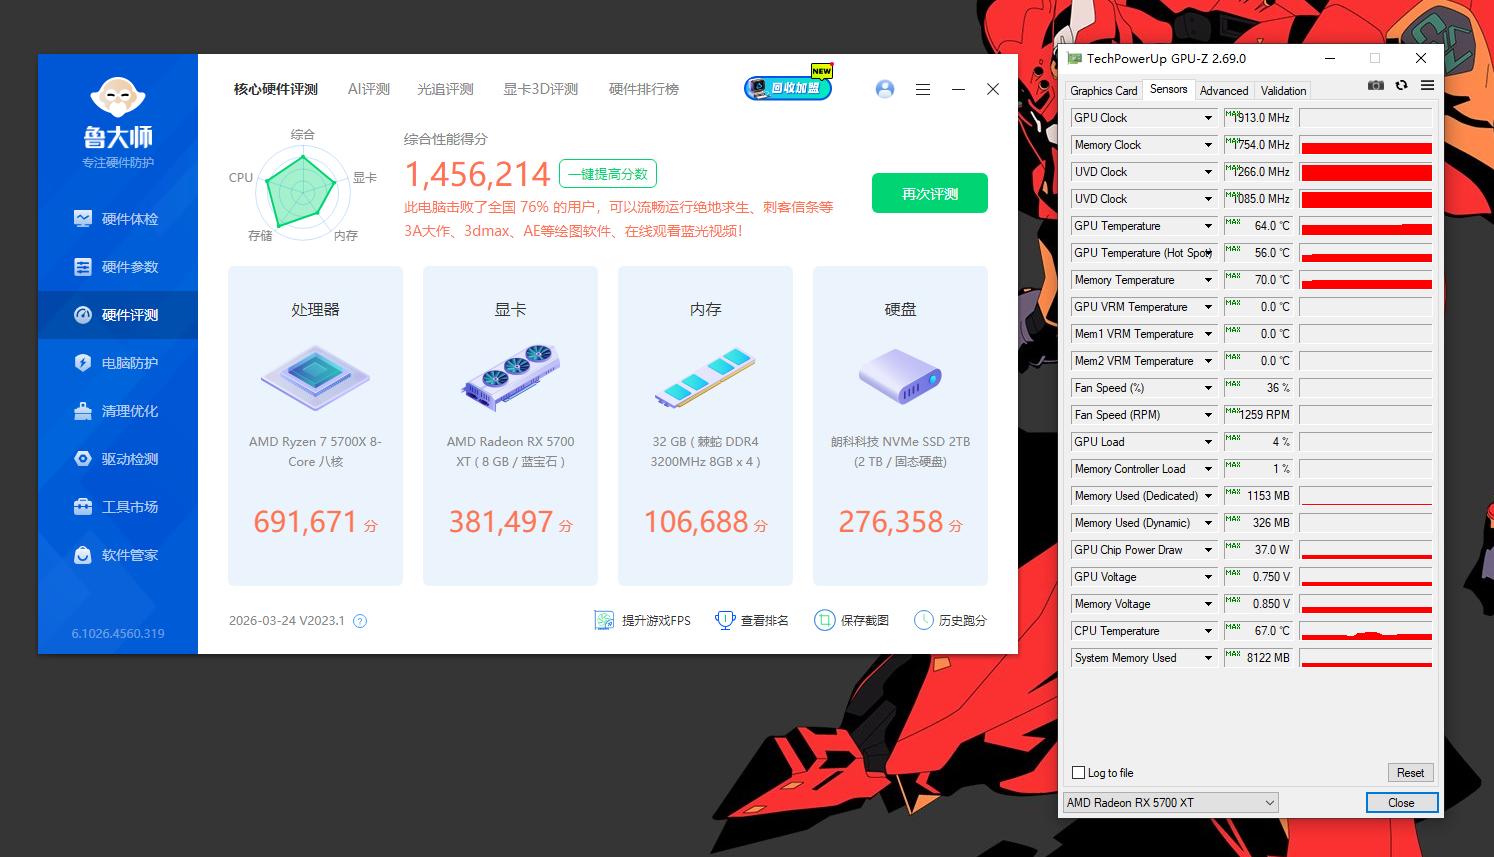The image size is (1494, 857).
Task: Click the System Memory Used 8122 MB value
Action: 1259,658
